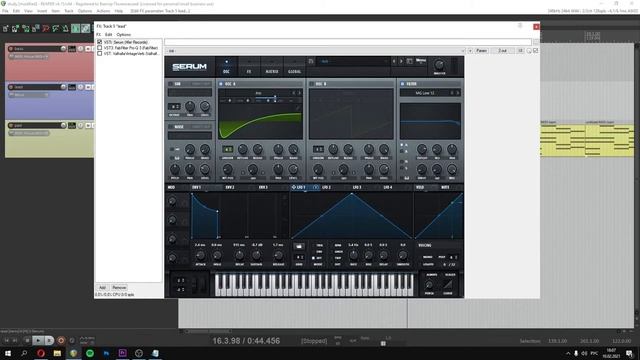Click the Param button in FX window
This screenshot has height=360, width=640.
pyautogui.click(x=482, y=51)
